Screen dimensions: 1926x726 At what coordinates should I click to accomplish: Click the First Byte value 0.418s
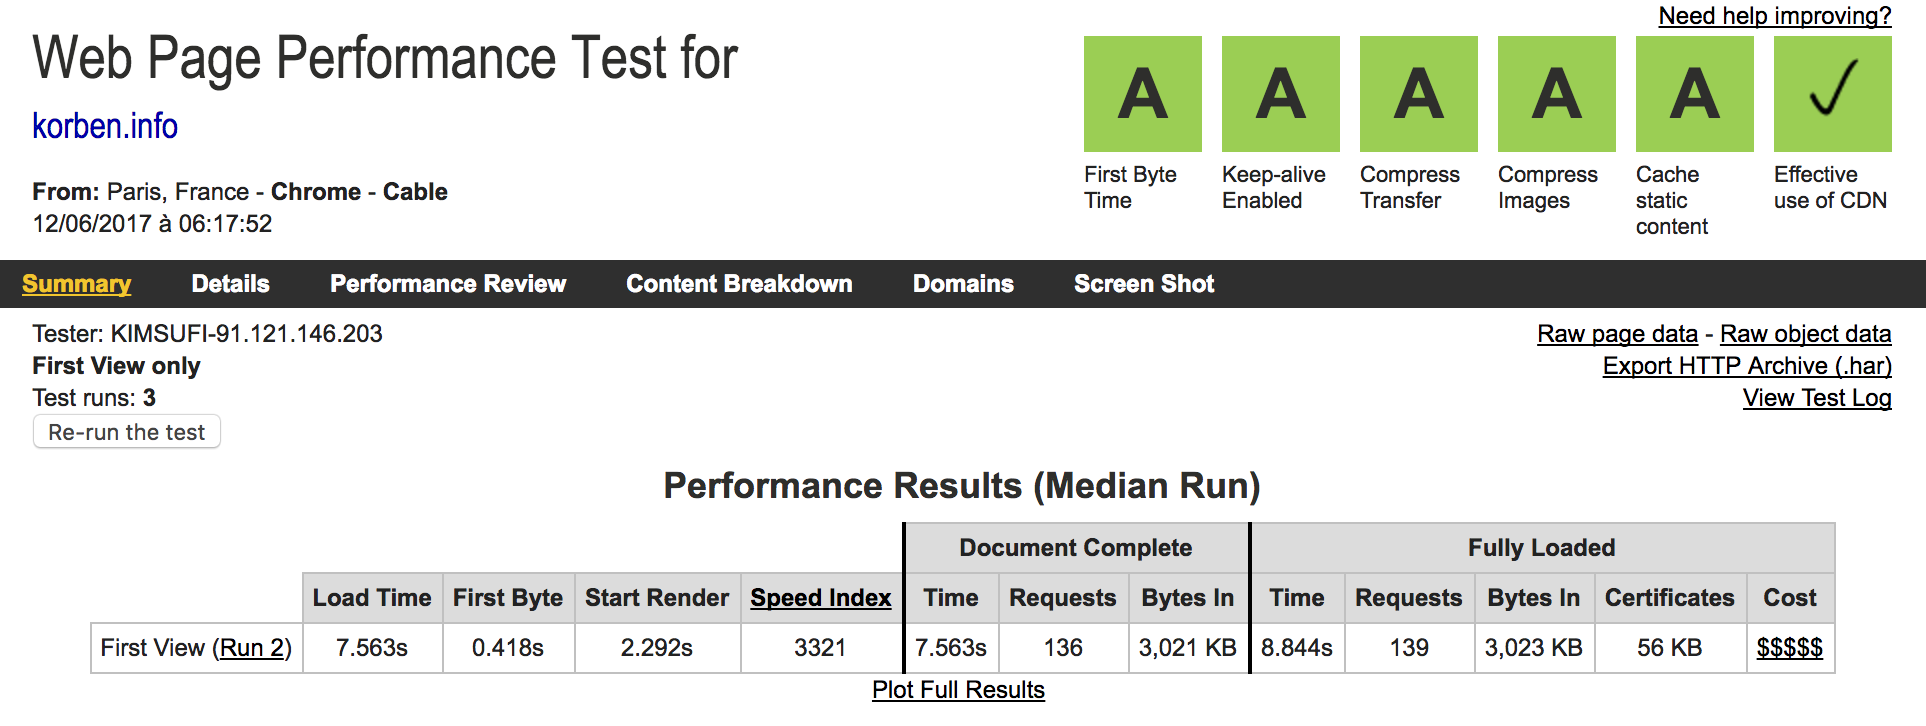point(508,648)
